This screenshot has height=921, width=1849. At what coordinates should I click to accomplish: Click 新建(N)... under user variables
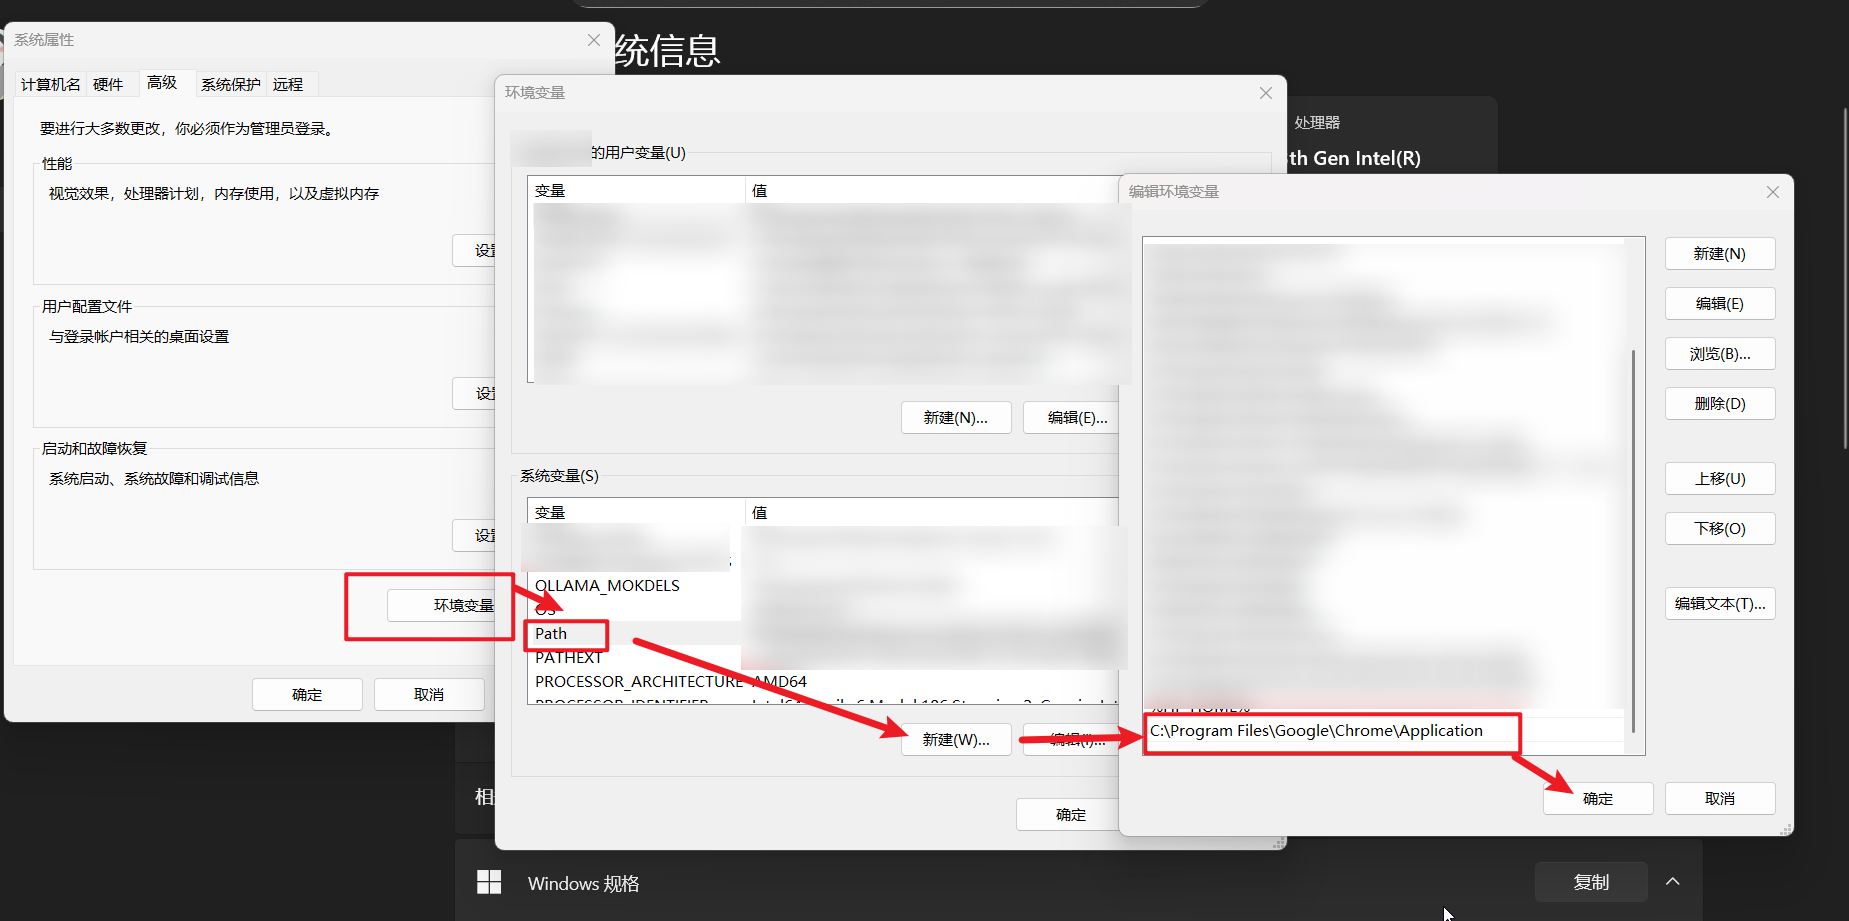(956, 418)
